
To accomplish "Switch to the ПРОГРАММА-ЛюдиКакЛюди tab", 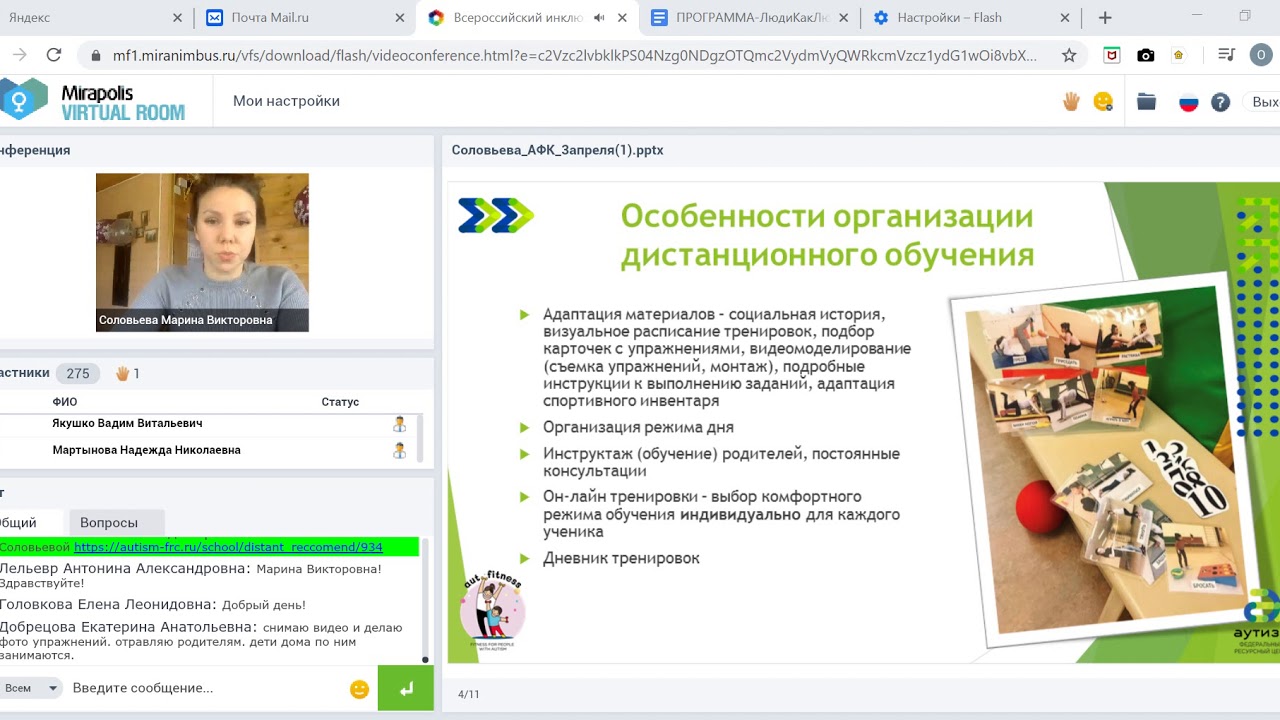I will [x=748, y=17].
